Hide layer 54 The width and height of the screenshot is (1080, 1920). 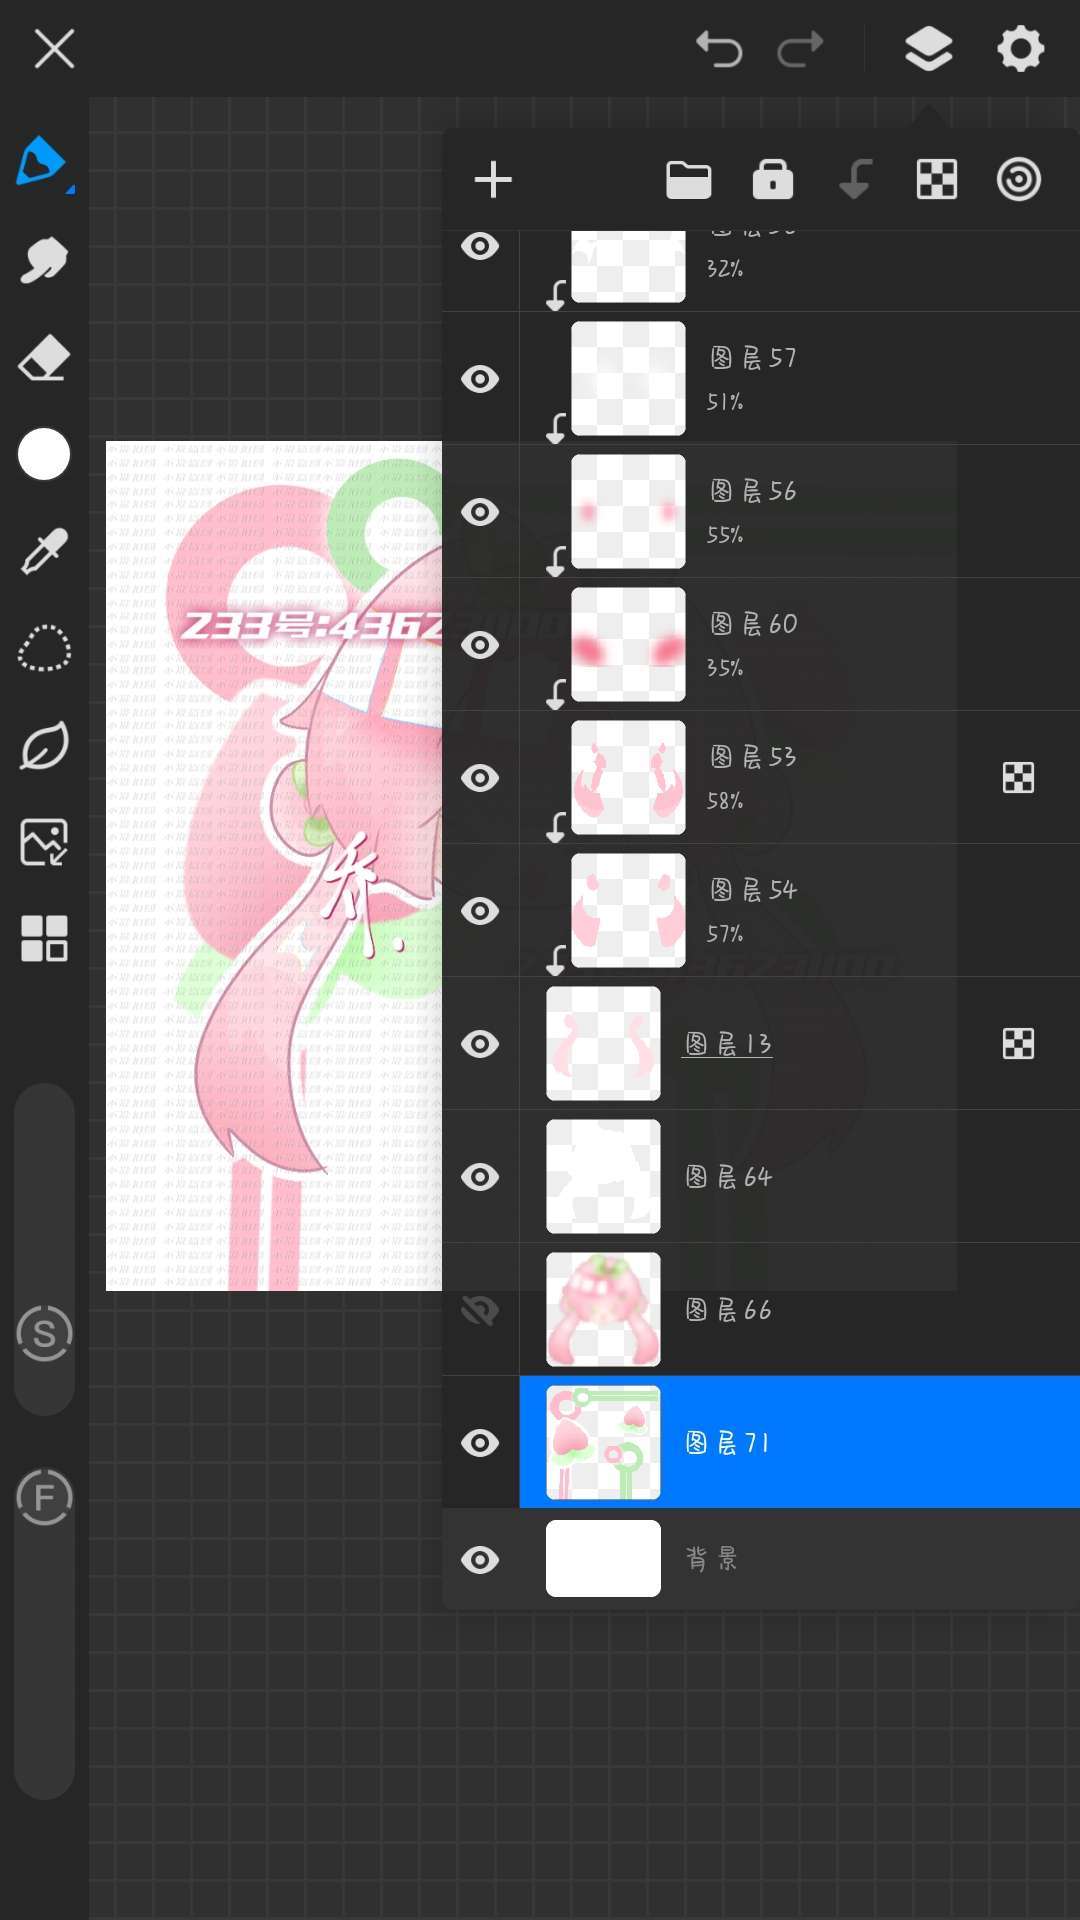click(x=480, y=911)
